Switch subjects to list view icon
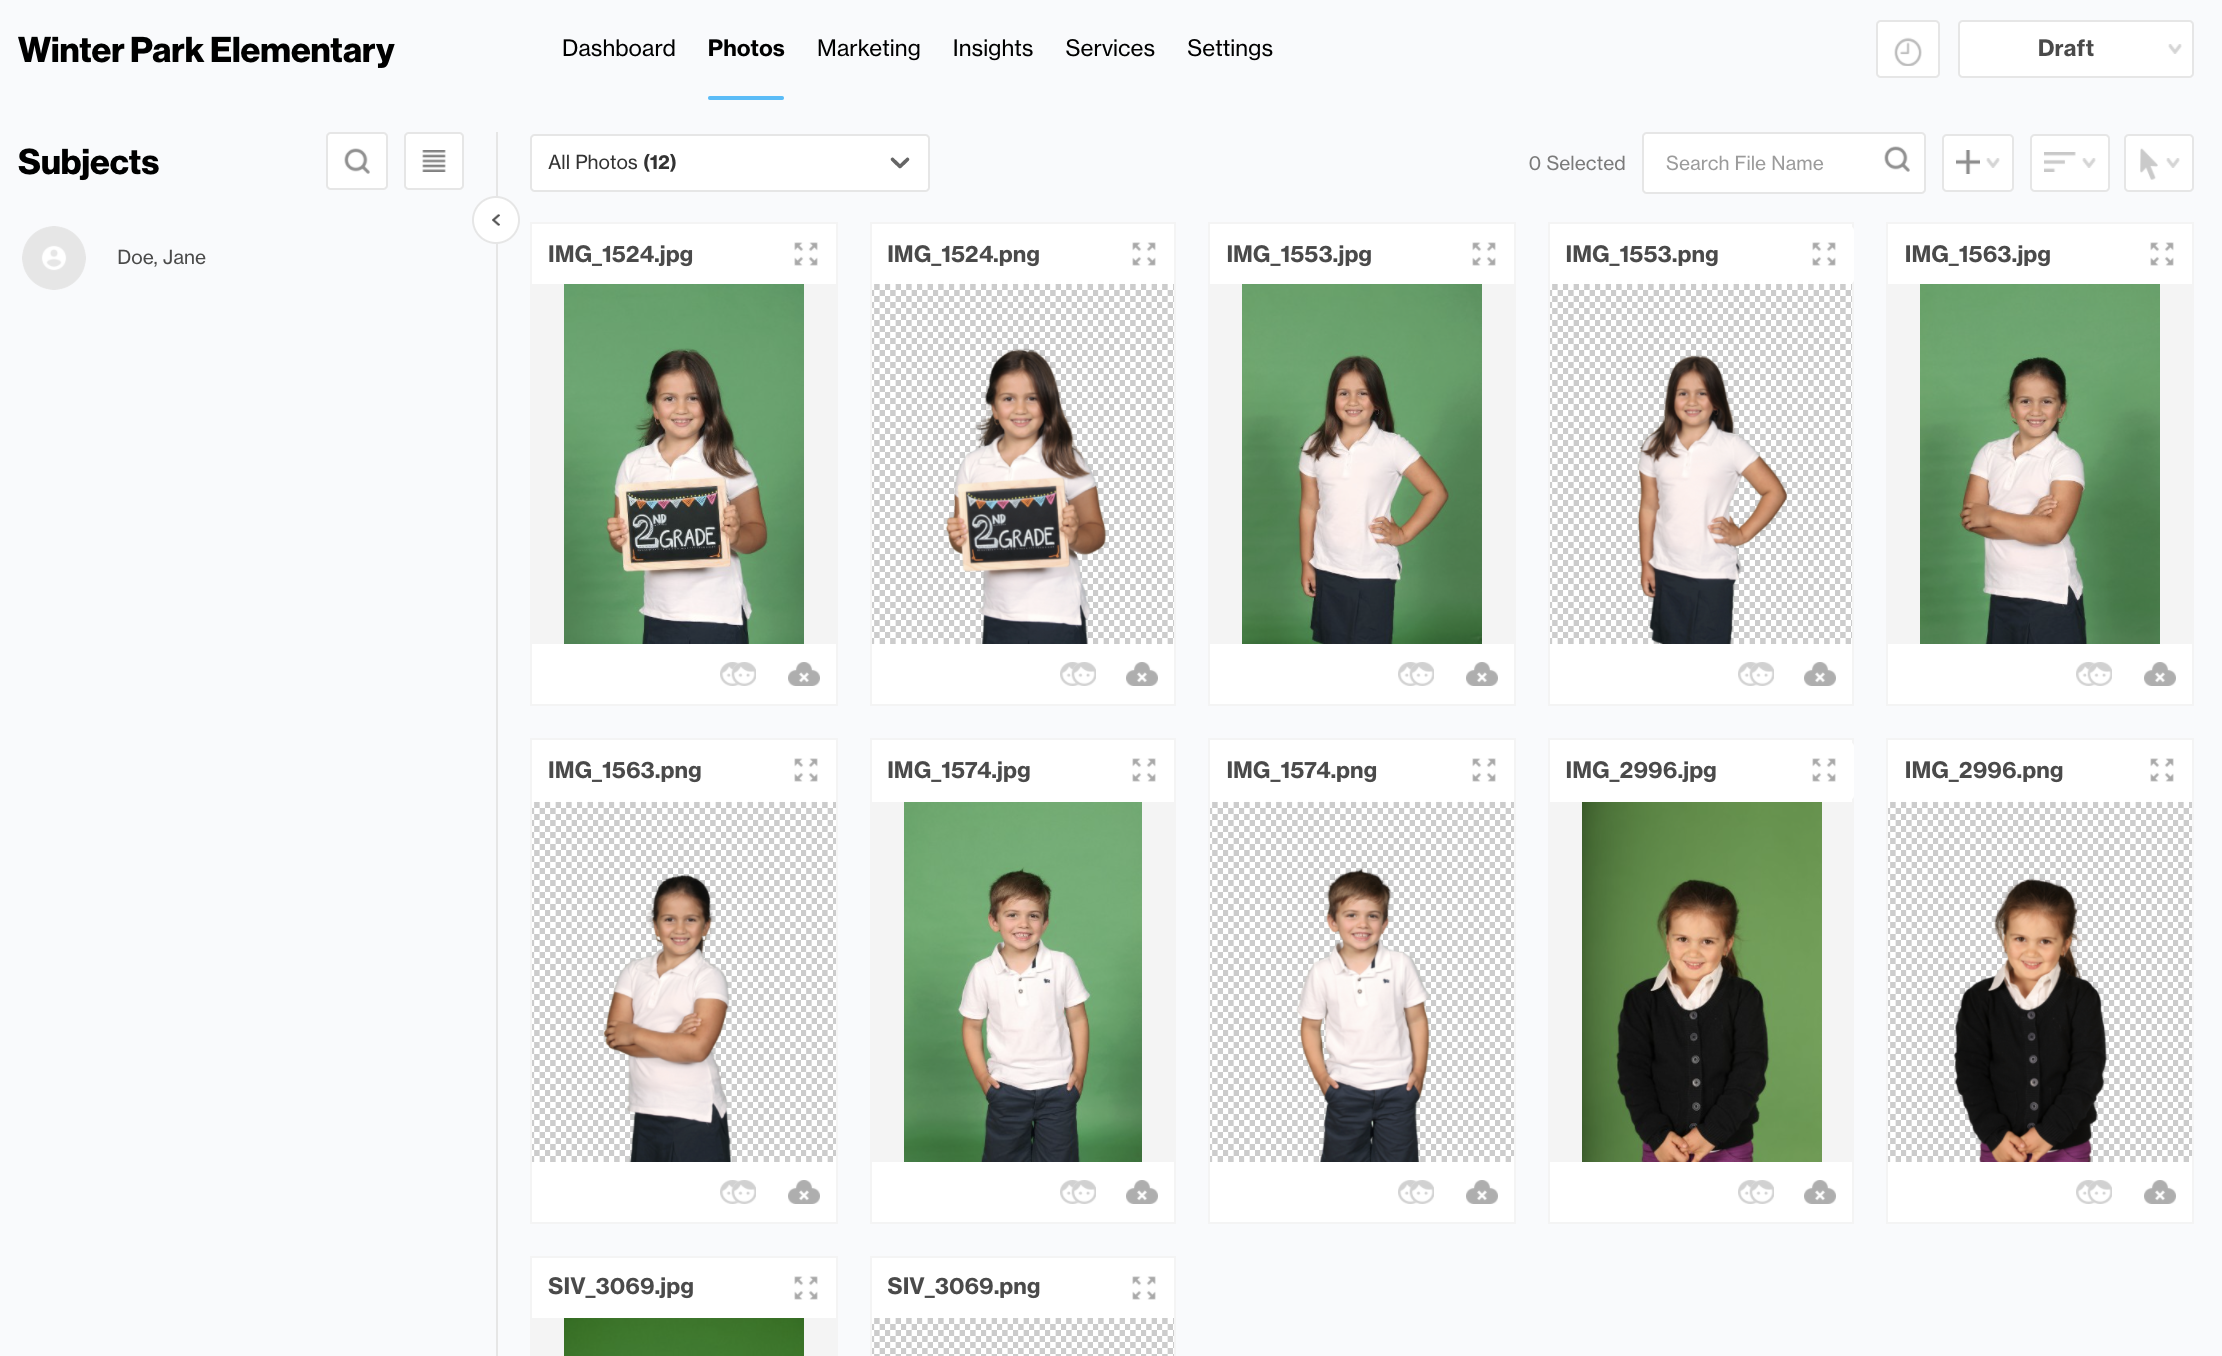The height and width of the screenshot is (1356, 2222). (x=433, y=161)
